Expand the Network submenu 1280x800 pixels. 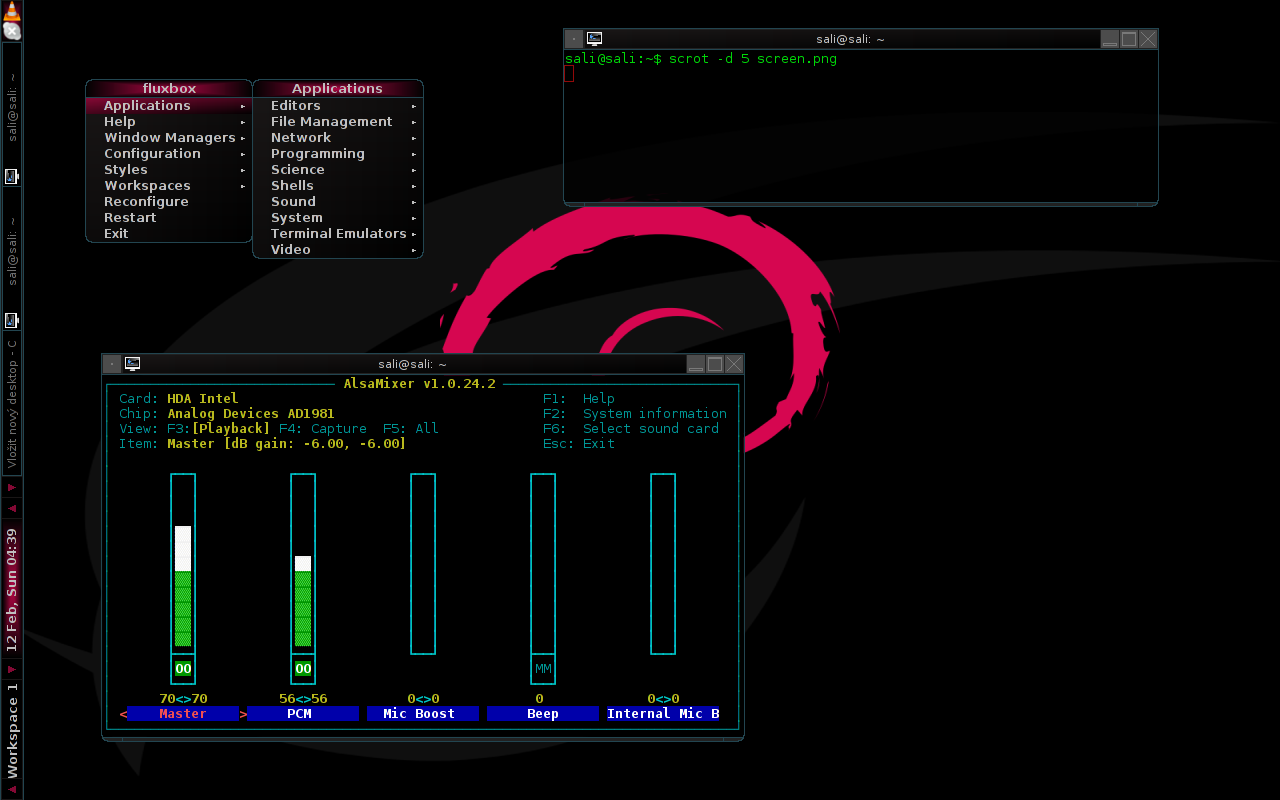(338, 137)
